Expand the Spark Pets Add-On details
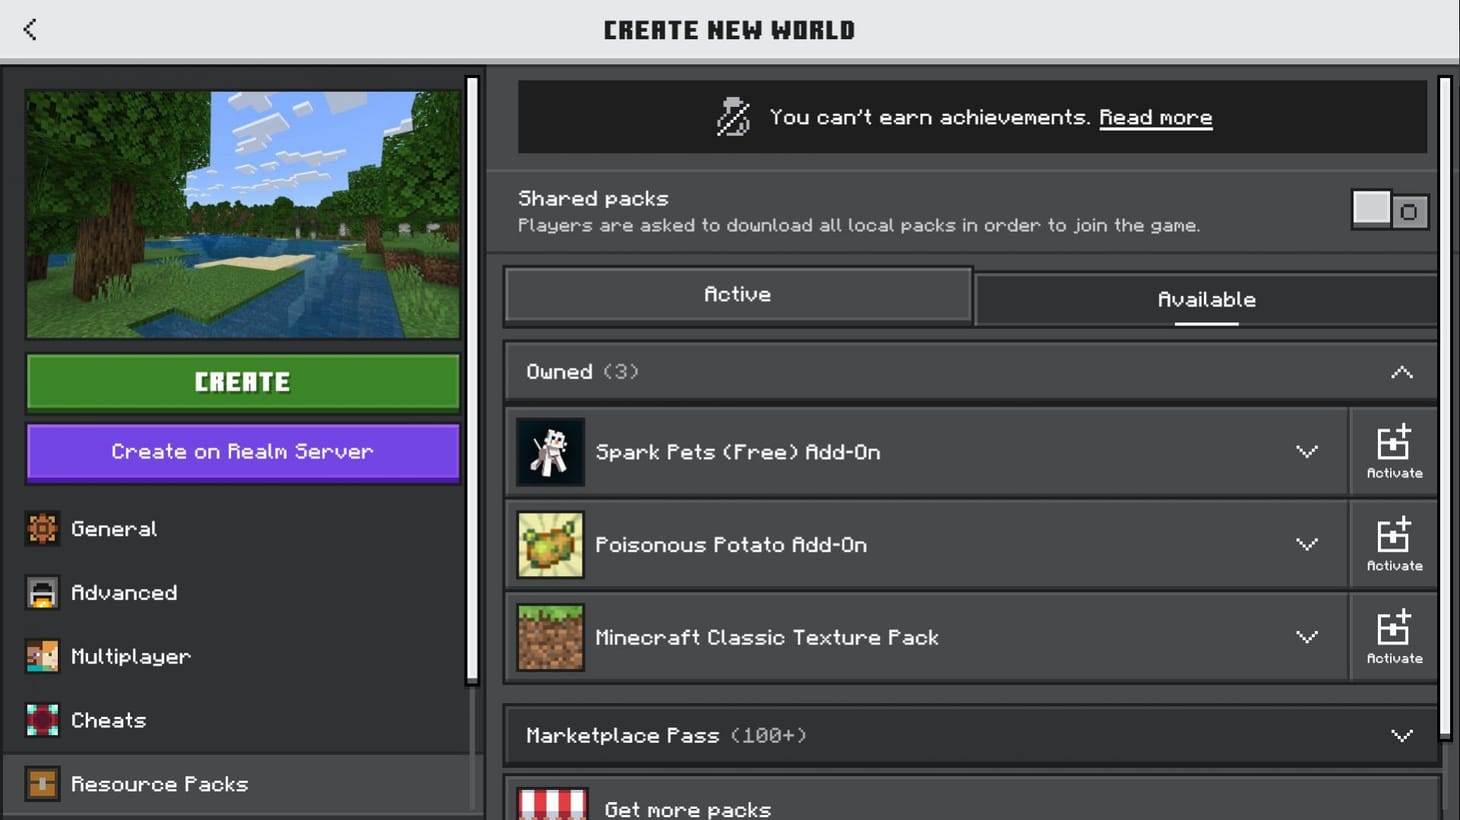 [x=1307, y=451]
